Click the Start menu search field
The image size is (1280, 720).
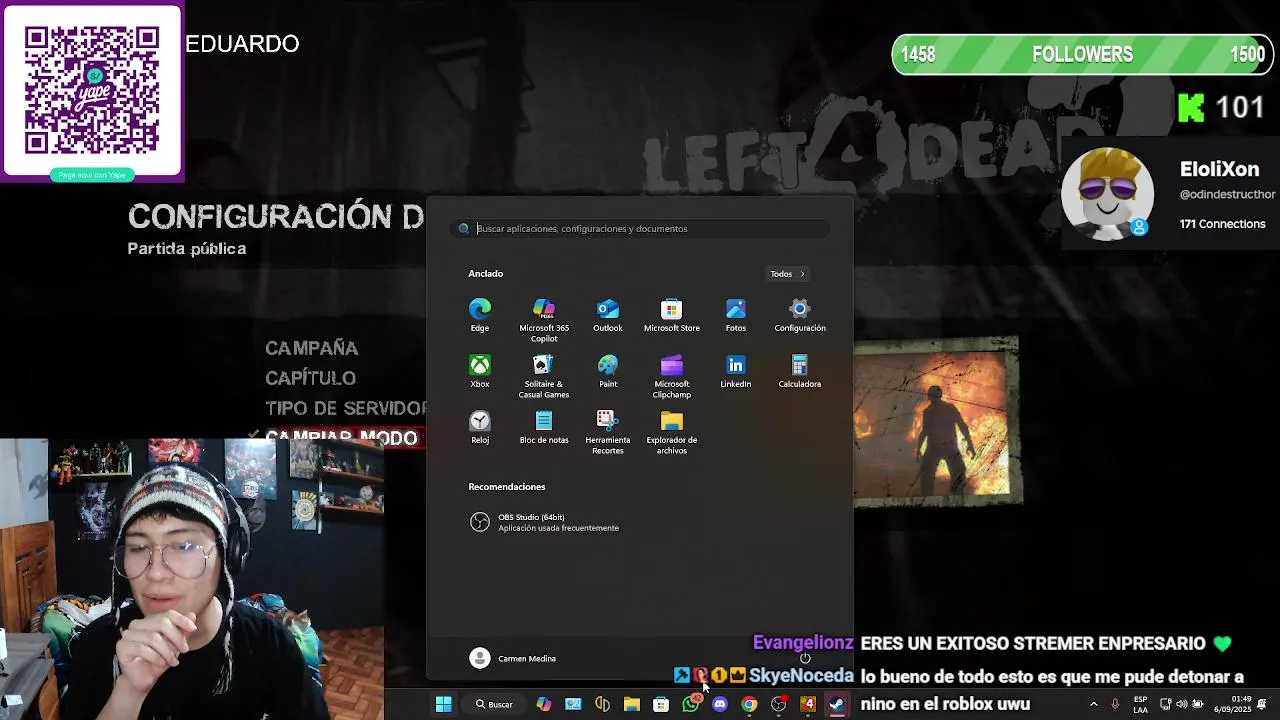point(640,229)
